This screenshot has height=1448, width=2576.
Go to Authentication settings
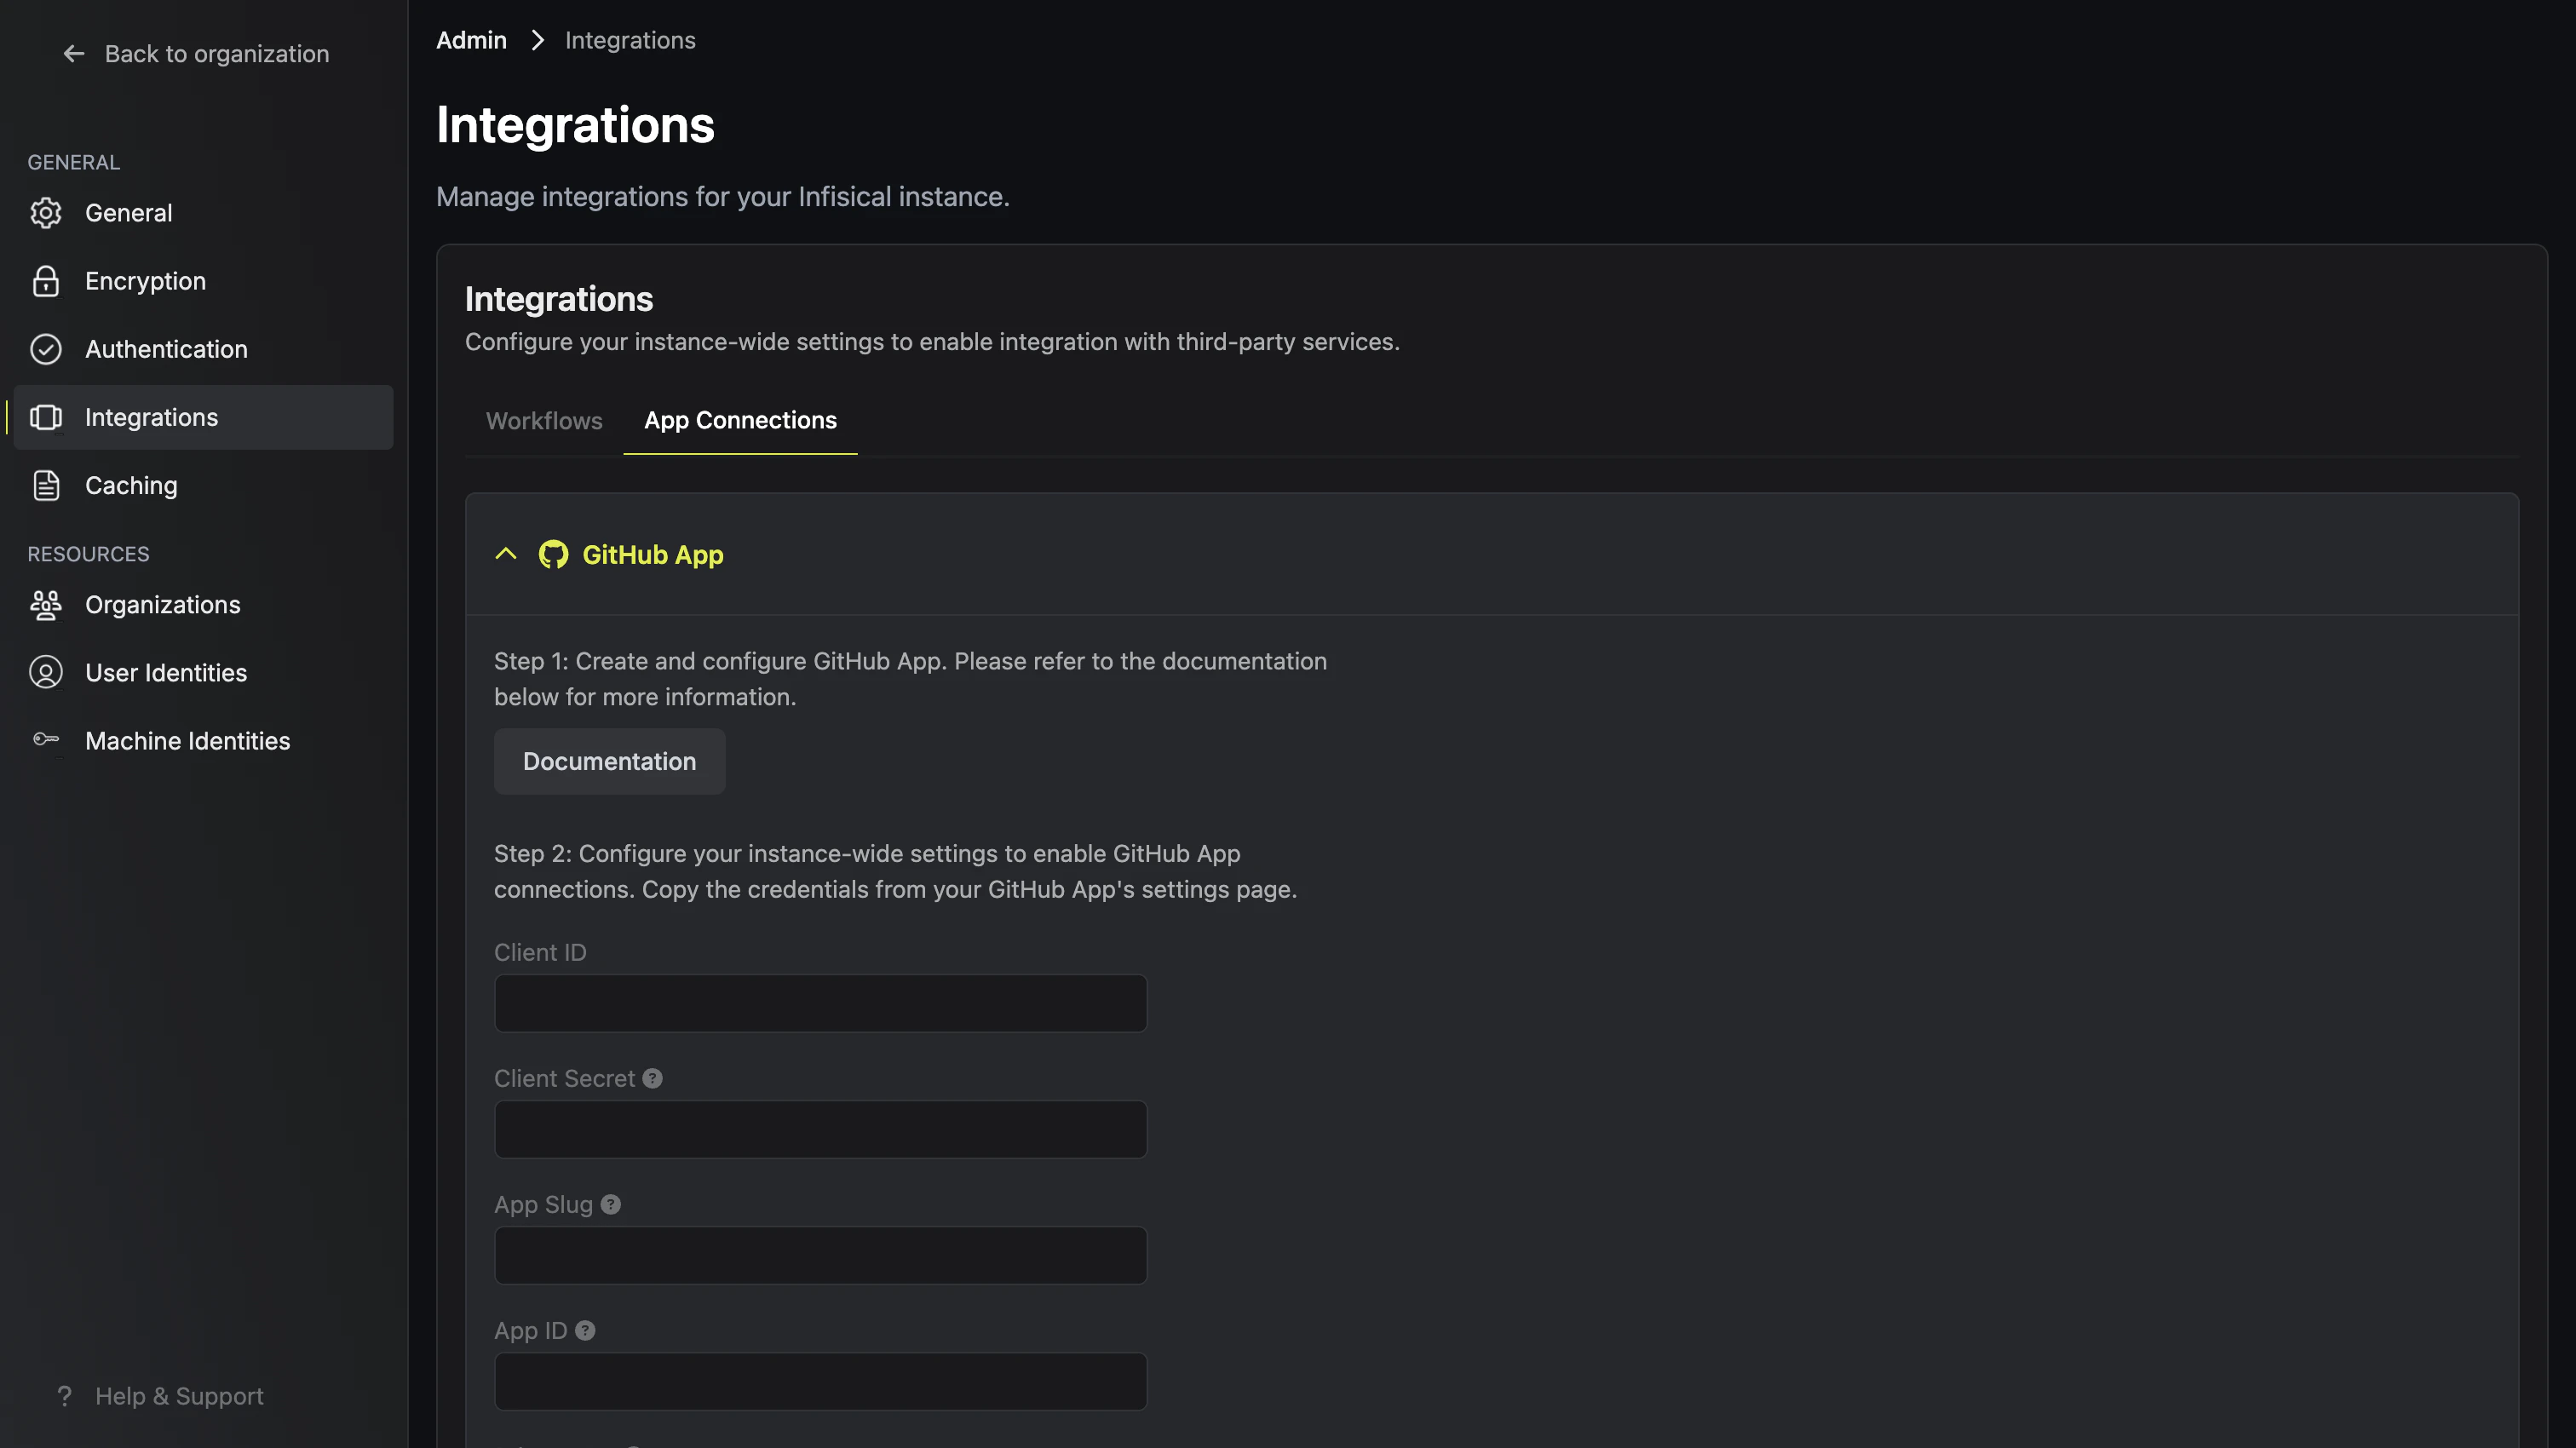[x=204, y=349]
